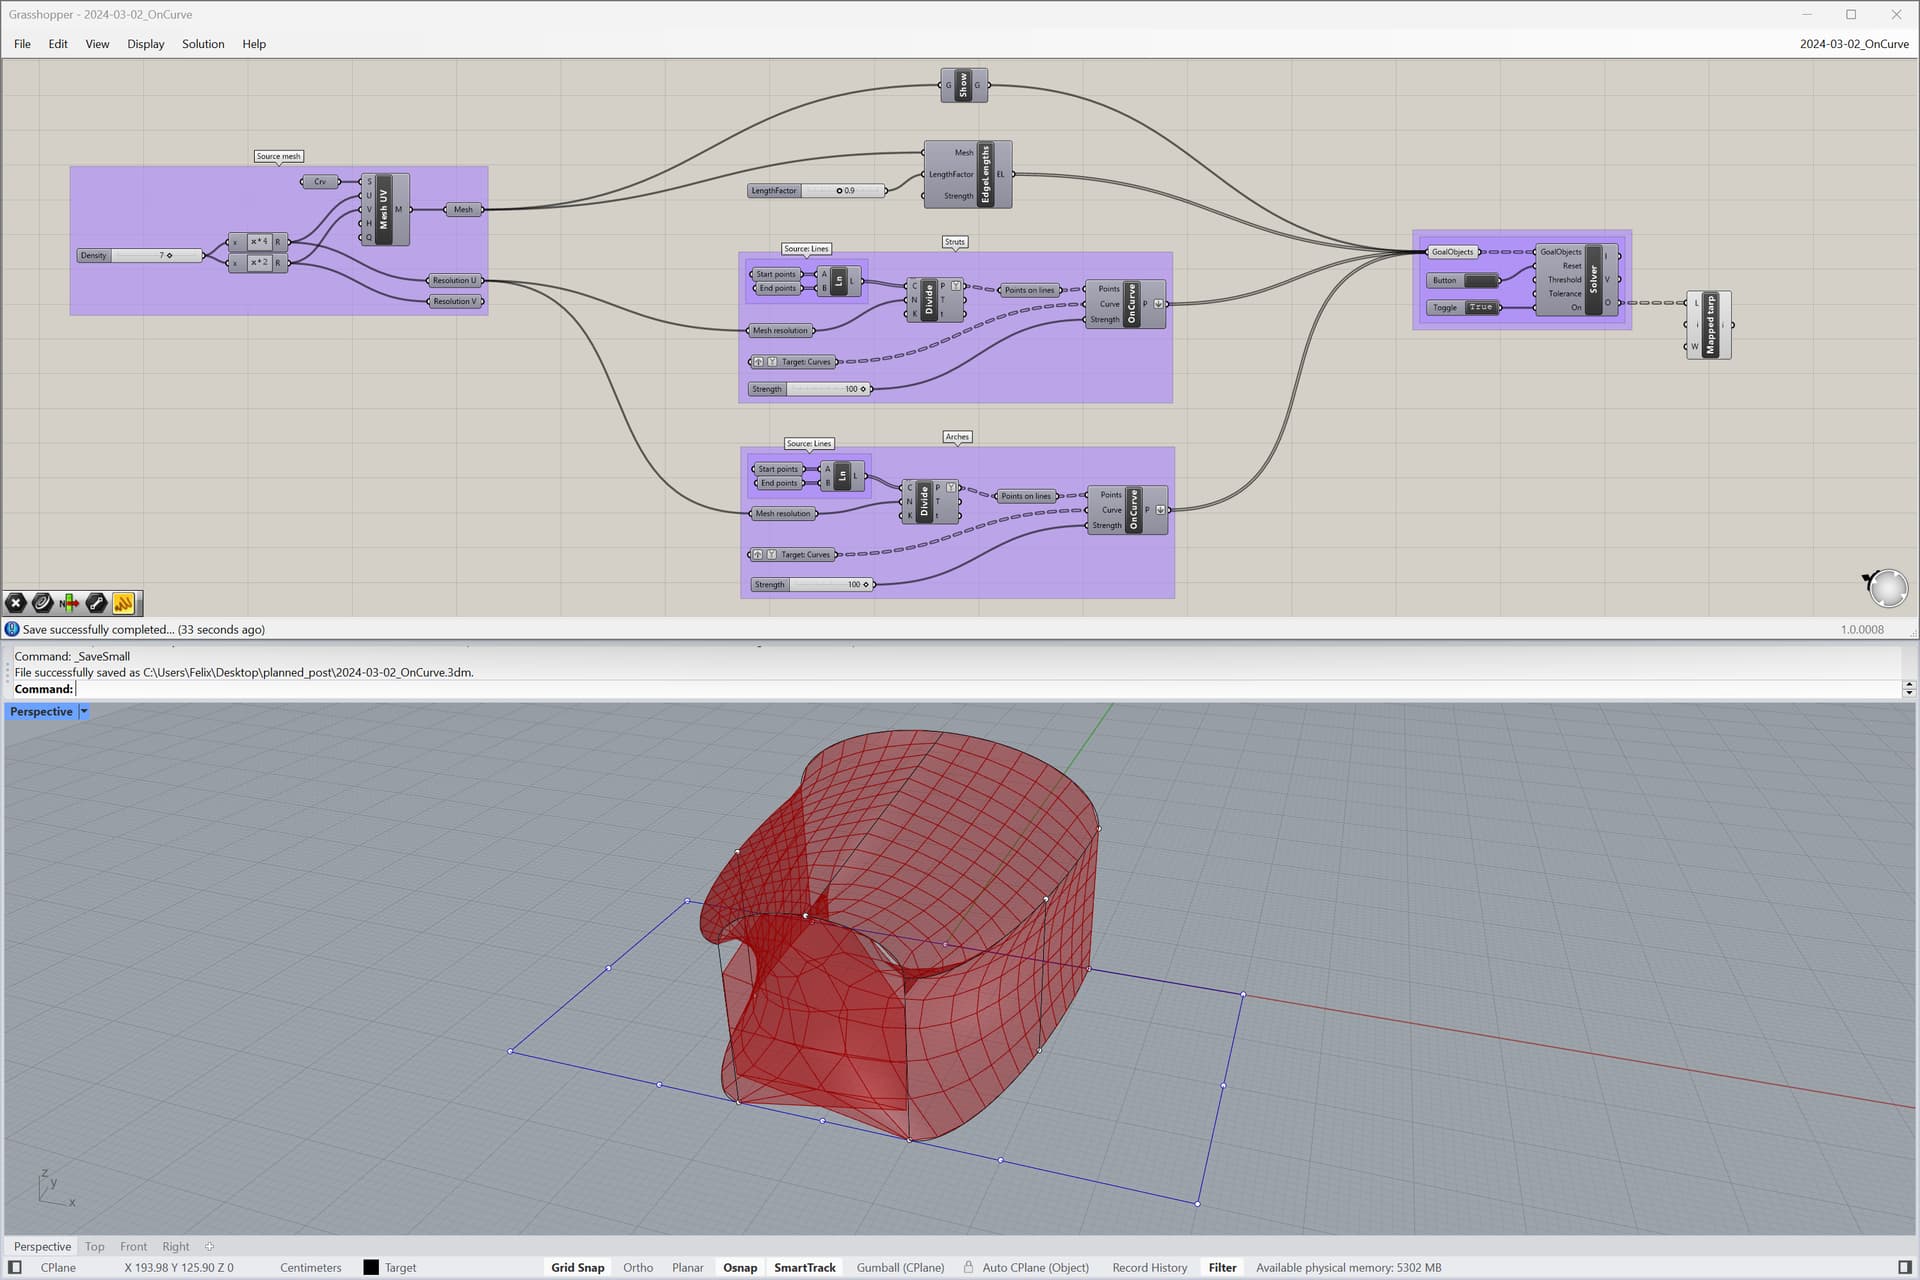Toggle Osnap in the status bar
Viewport: 1920px width, 1280px height.
[739, 1267]
